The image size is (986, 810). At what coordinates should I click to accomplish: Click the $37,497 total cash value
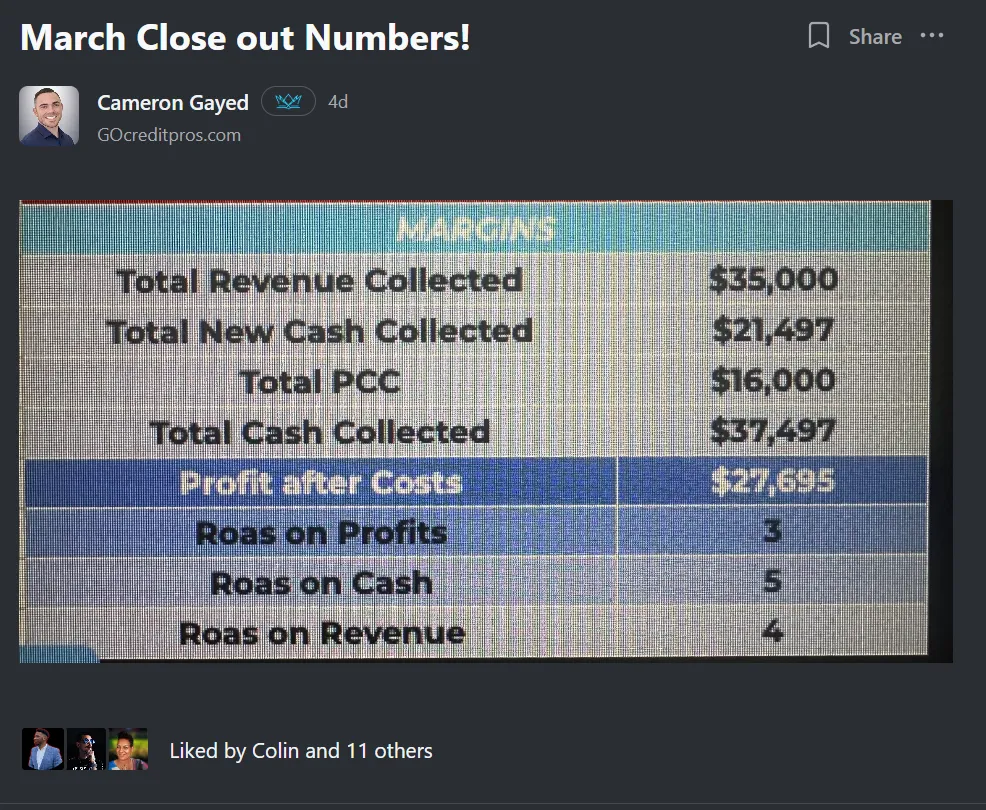tap(773, 431)
